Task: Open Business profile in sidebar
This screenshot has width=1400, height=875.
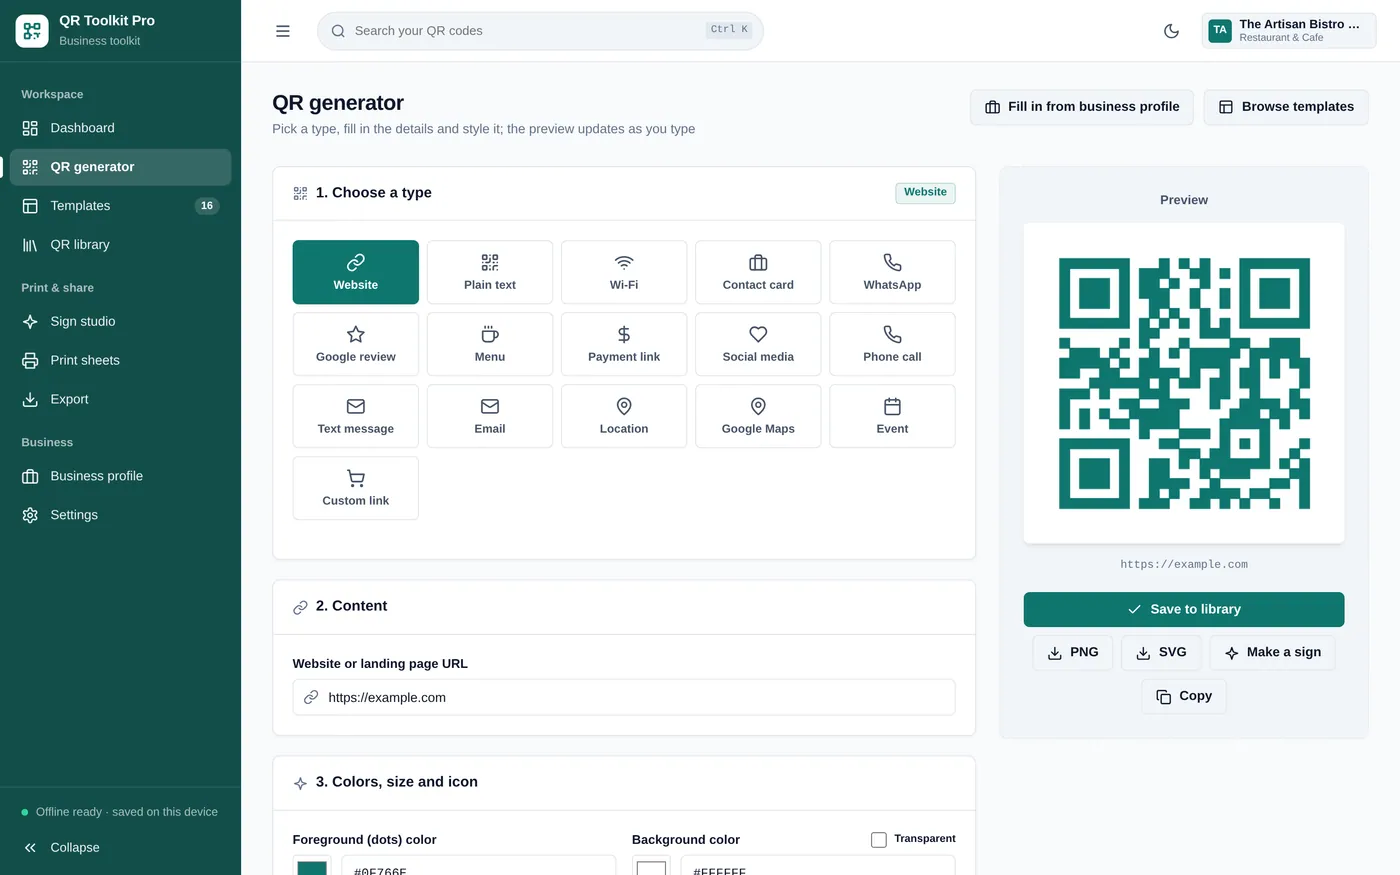Action: [120, 476]
